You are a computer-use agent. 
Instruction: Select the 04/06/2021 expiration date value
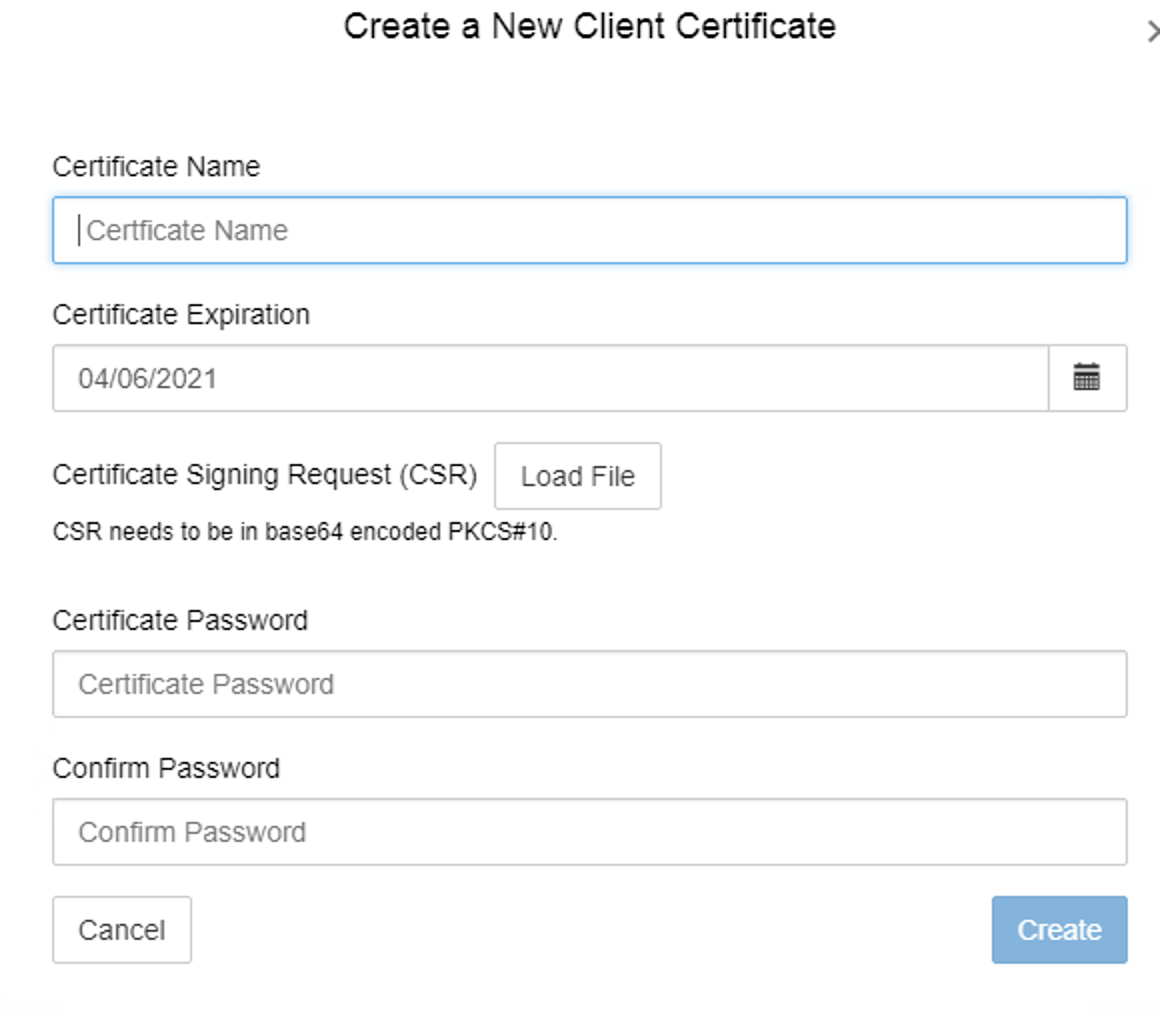[148, 378]
